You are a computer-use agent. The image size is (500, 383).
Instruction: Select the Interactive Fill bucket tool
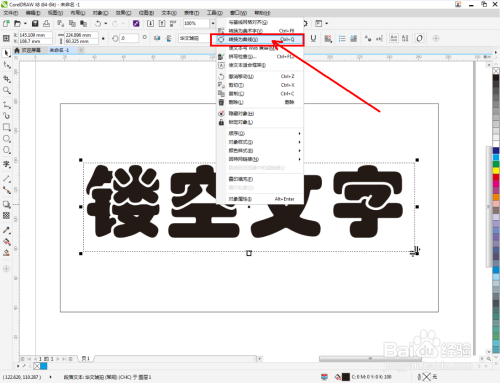6,242
